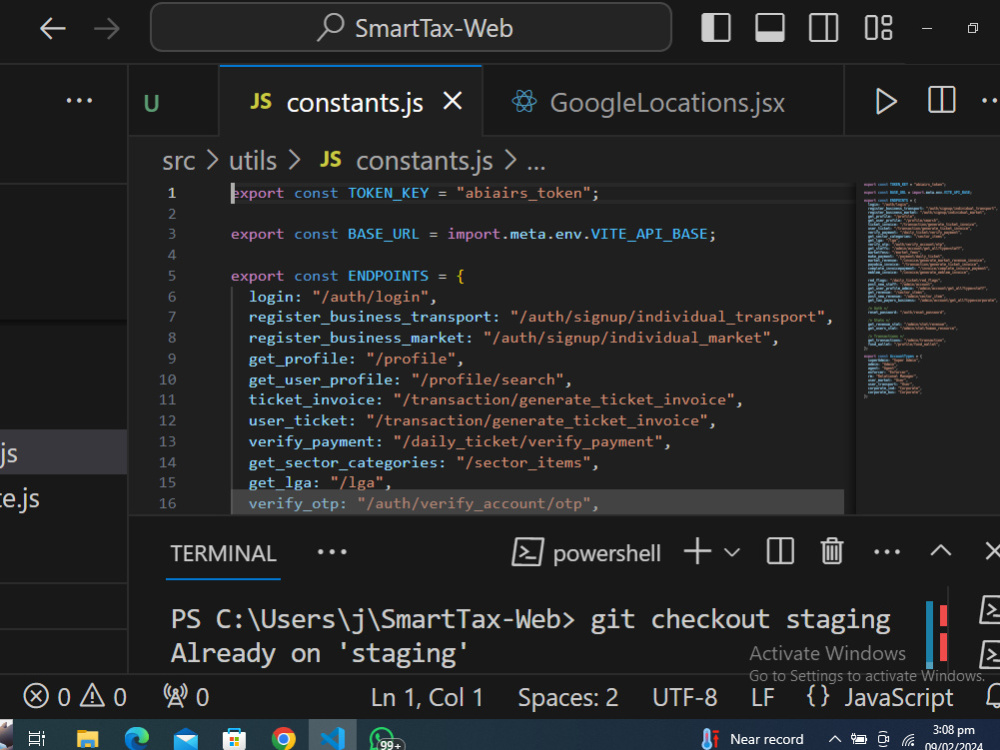Open Microsoft Store from taskbar

click(x=234, y=739)
